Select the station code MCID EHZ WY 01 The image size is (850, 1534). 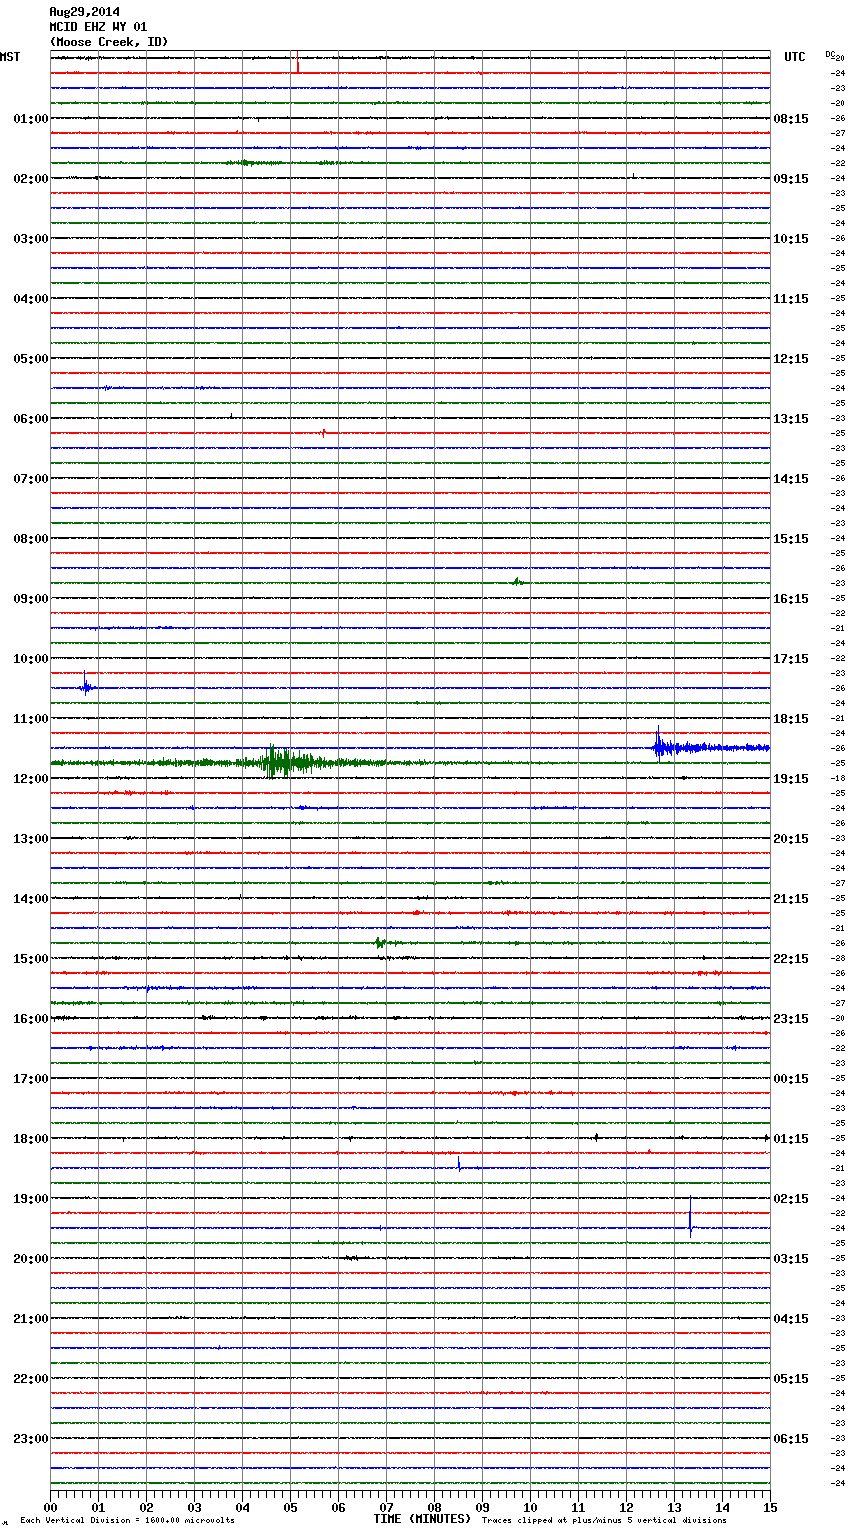[x=98, y=27]
